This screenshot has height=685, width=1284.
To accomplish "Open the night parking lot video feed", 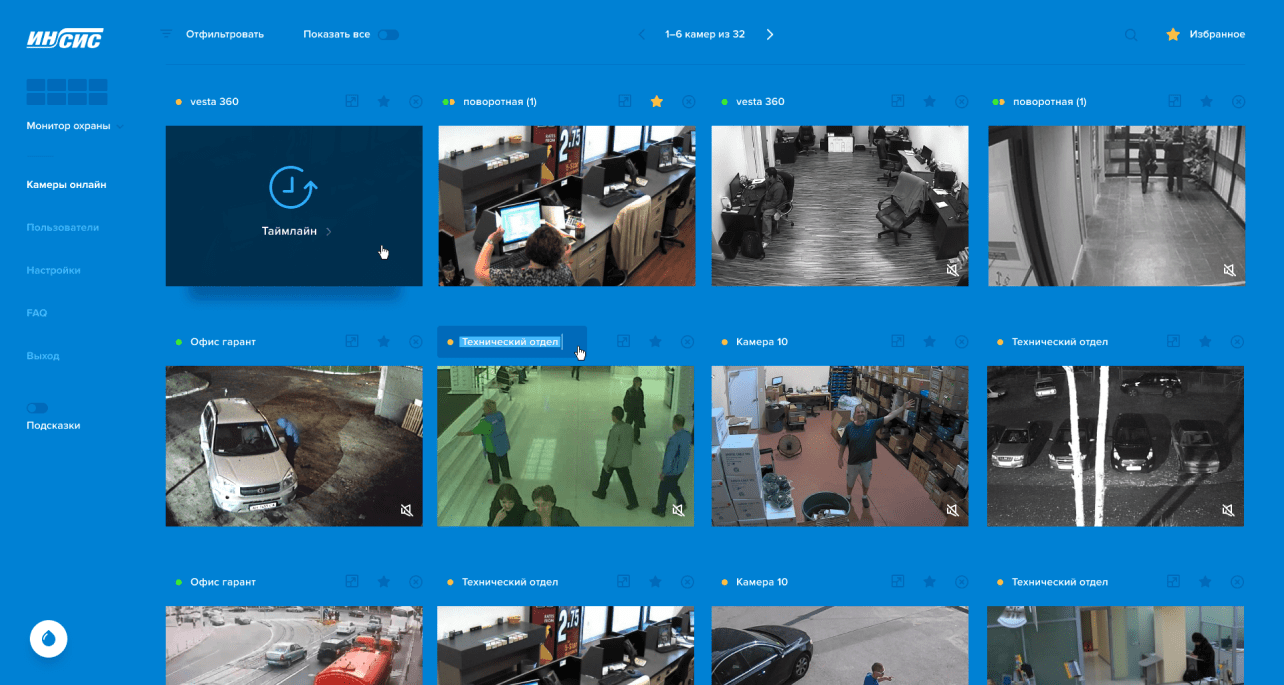I will point(1116,446).
